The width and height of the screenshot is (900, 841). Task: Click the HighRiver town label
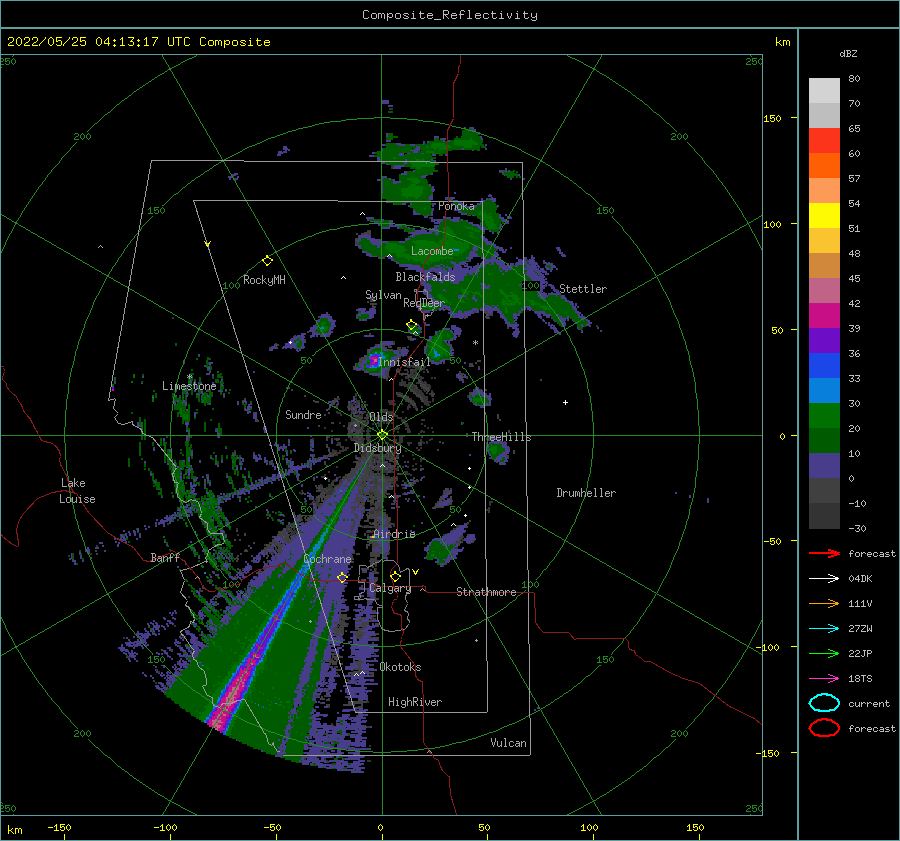click(415, 702)
